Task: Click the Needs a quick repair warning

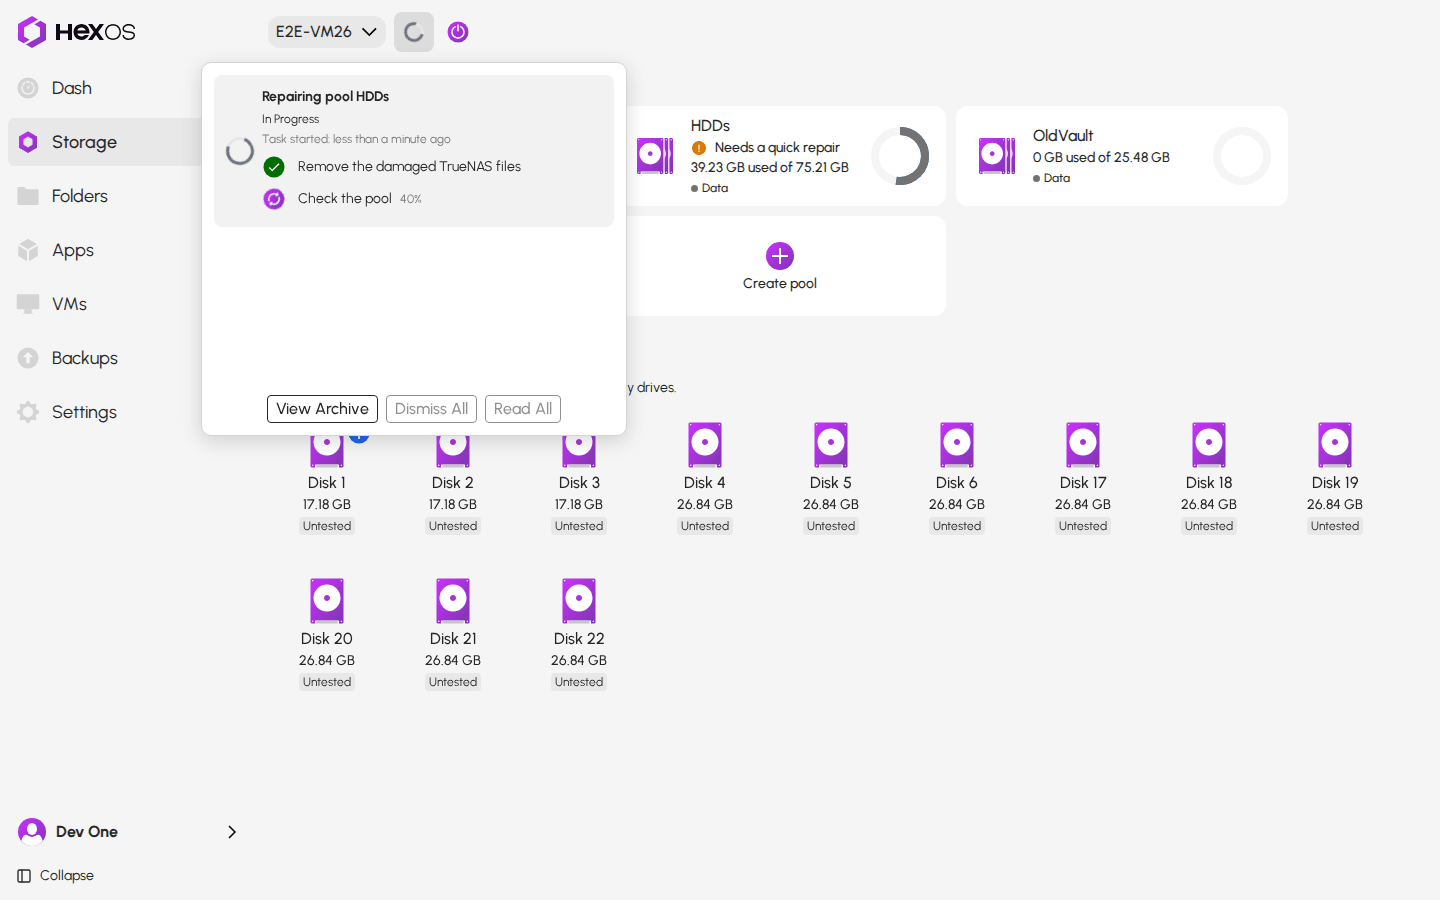Action: pyautogui.click(x=777, y=148)
